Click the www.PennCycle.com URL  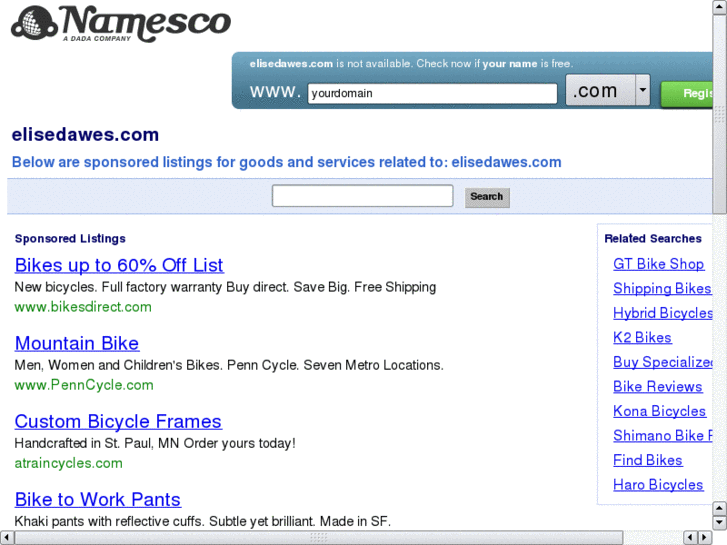(x=84, y=385)
